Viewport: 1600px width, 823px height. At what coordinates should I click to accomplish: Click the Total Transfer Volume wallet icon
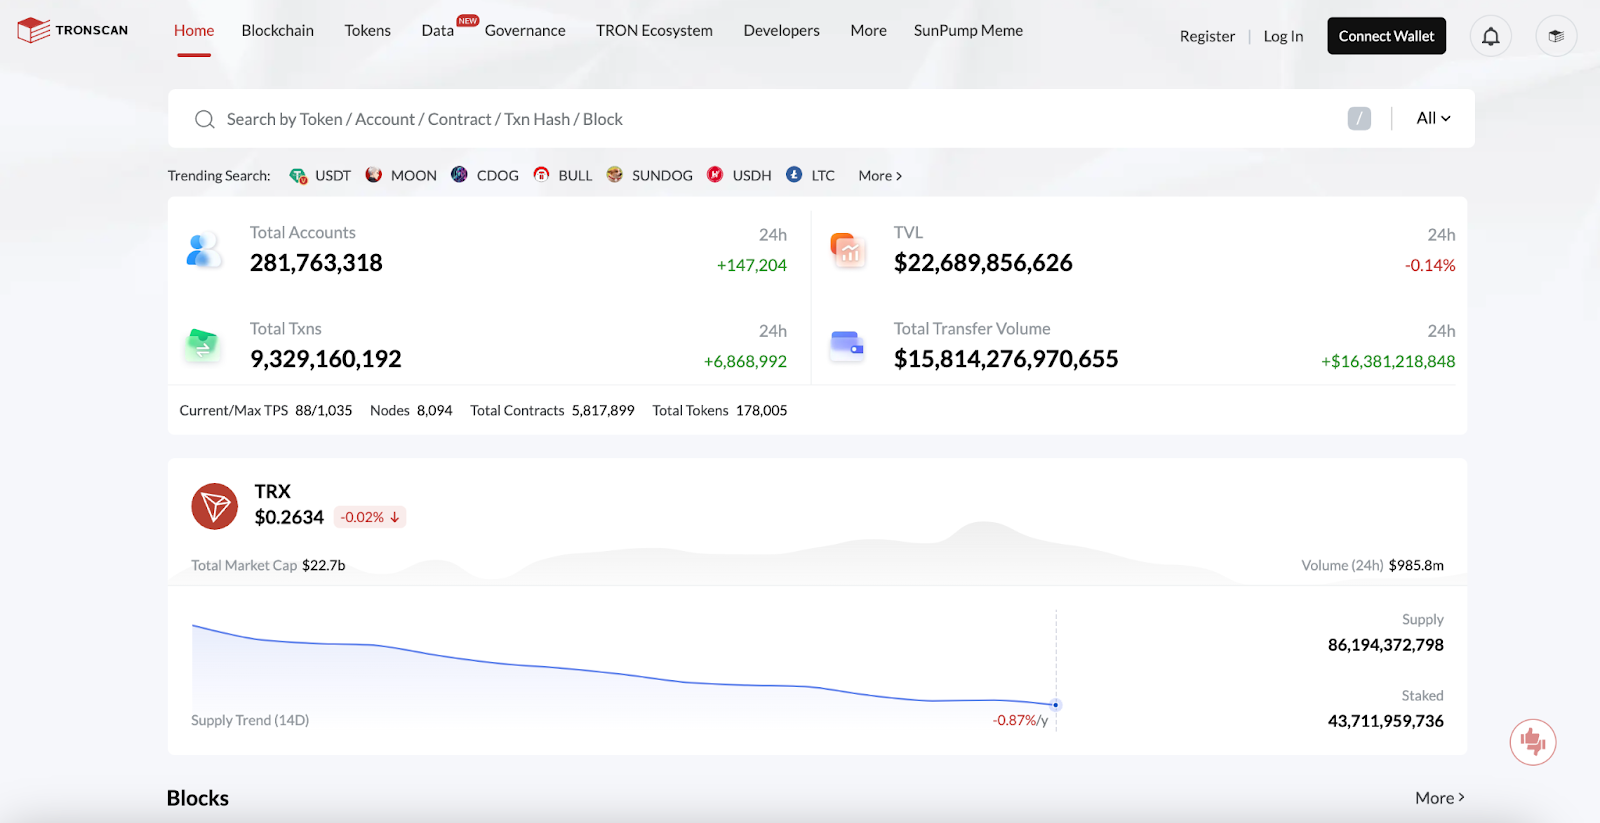(847, 345)
